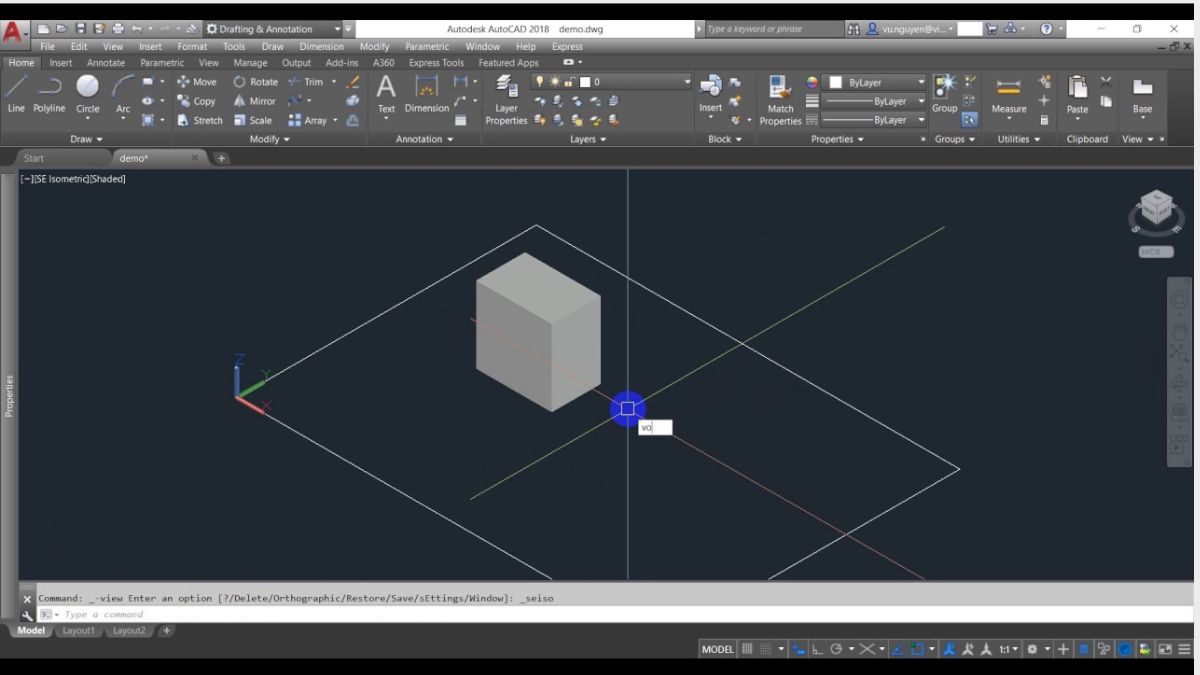Click the SE Isometric view label
The width and height of the screenshot is (1200, 675).
(60, 179)
